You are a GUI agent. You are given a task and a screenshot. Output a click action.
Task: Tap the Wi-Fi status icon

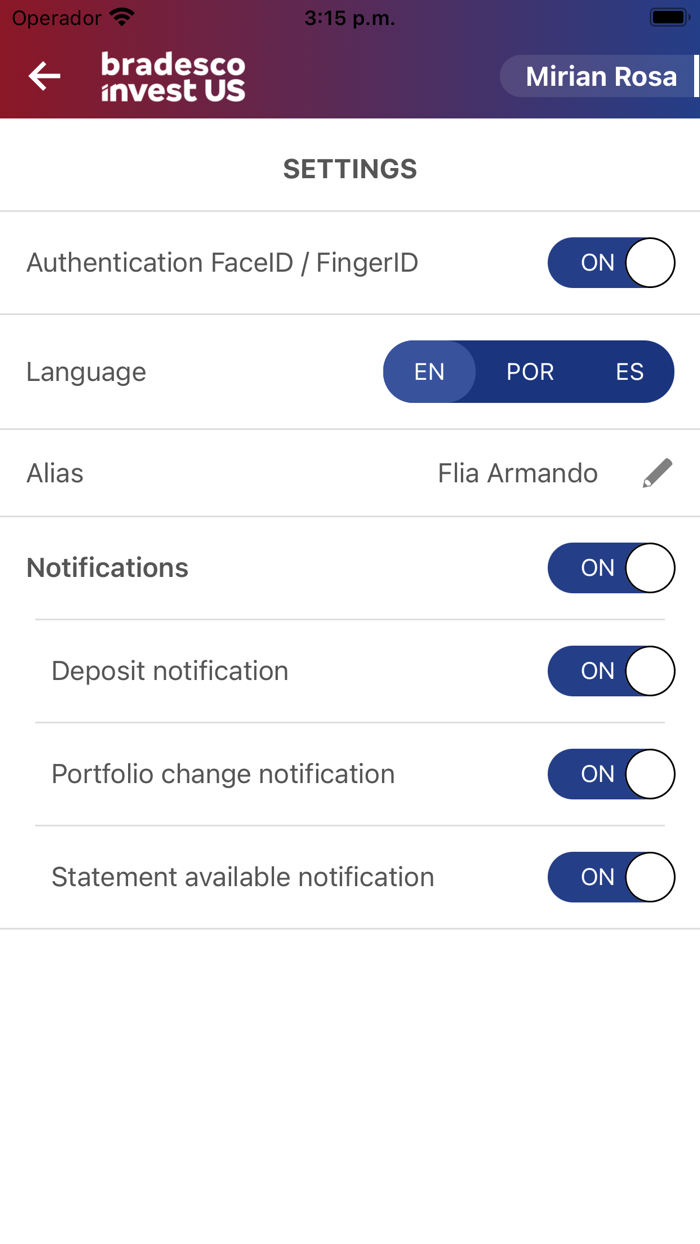pos(122,17)
